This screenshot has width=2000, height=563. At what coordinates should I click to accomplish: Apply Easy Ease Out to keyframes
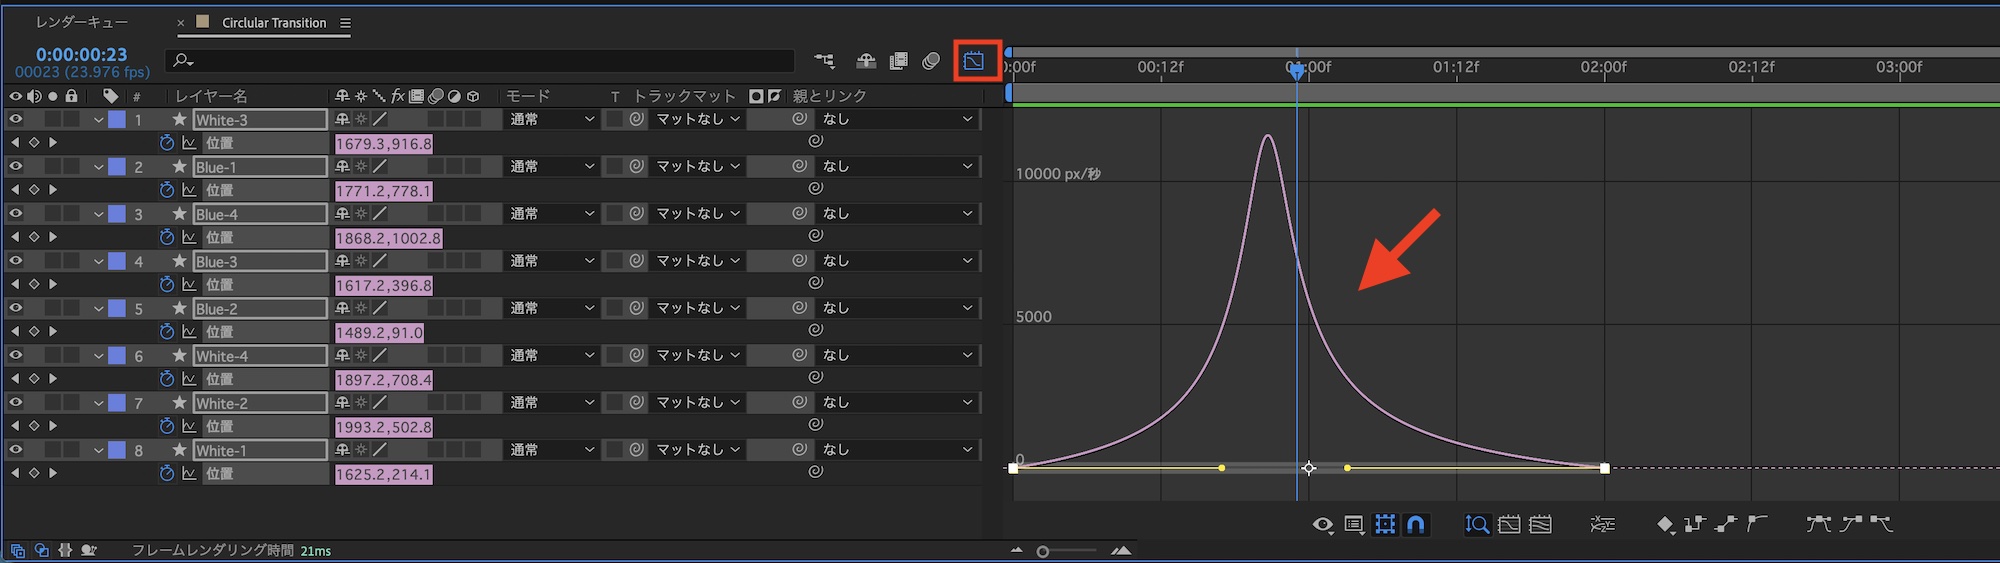(1881, 523)
